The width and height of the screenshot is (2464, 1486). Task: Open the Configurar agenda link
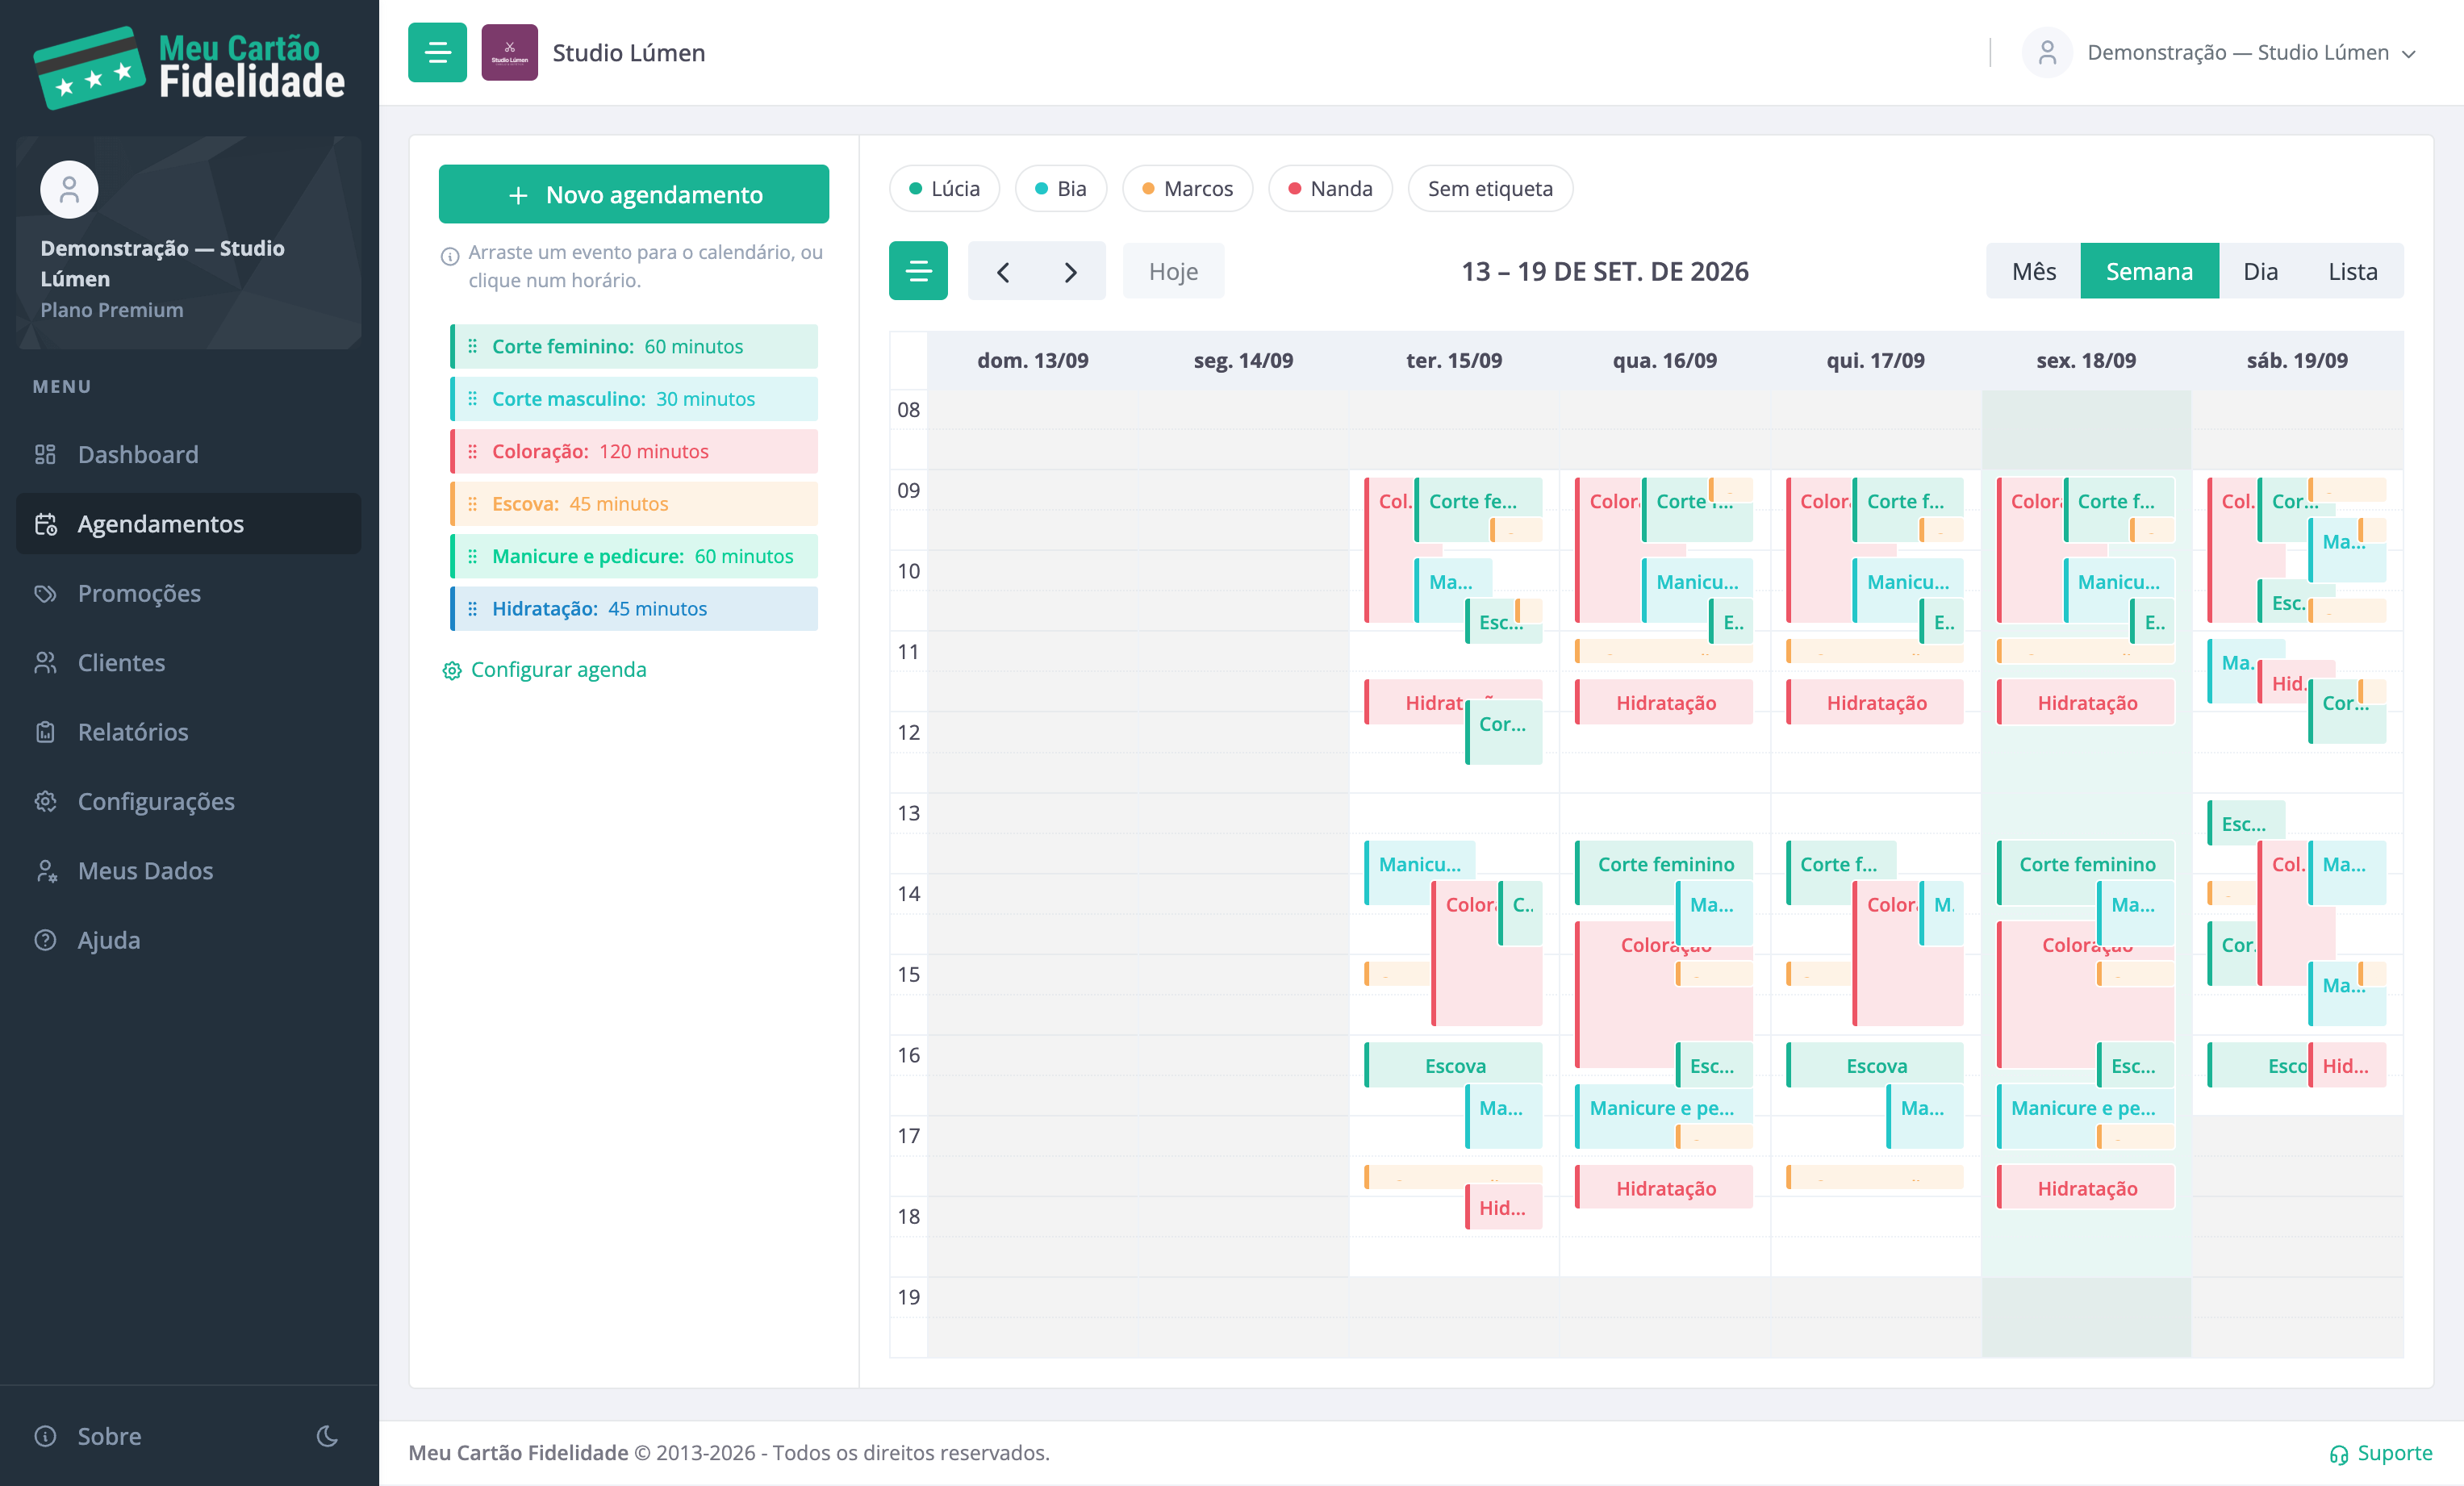[x=545, y=669]
